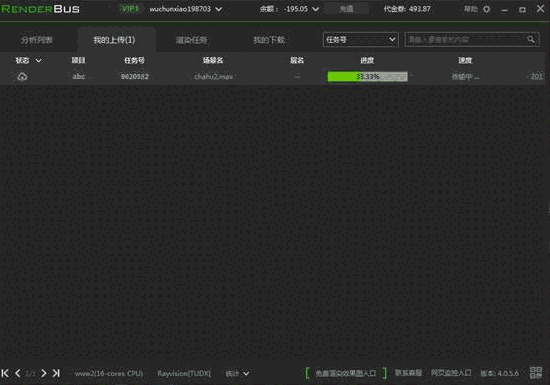Click the version 4.0.5.6 label
The height and width of the screenshot is (385, 550).
[x=499, y=373]
